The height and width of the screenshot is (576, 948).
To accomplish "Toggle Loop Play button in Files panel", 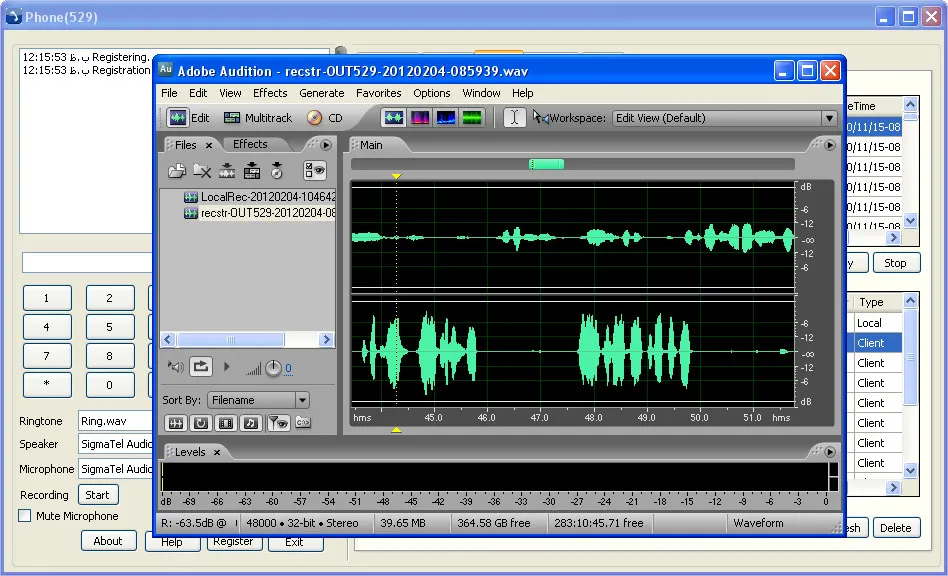I will pos(201,366).
